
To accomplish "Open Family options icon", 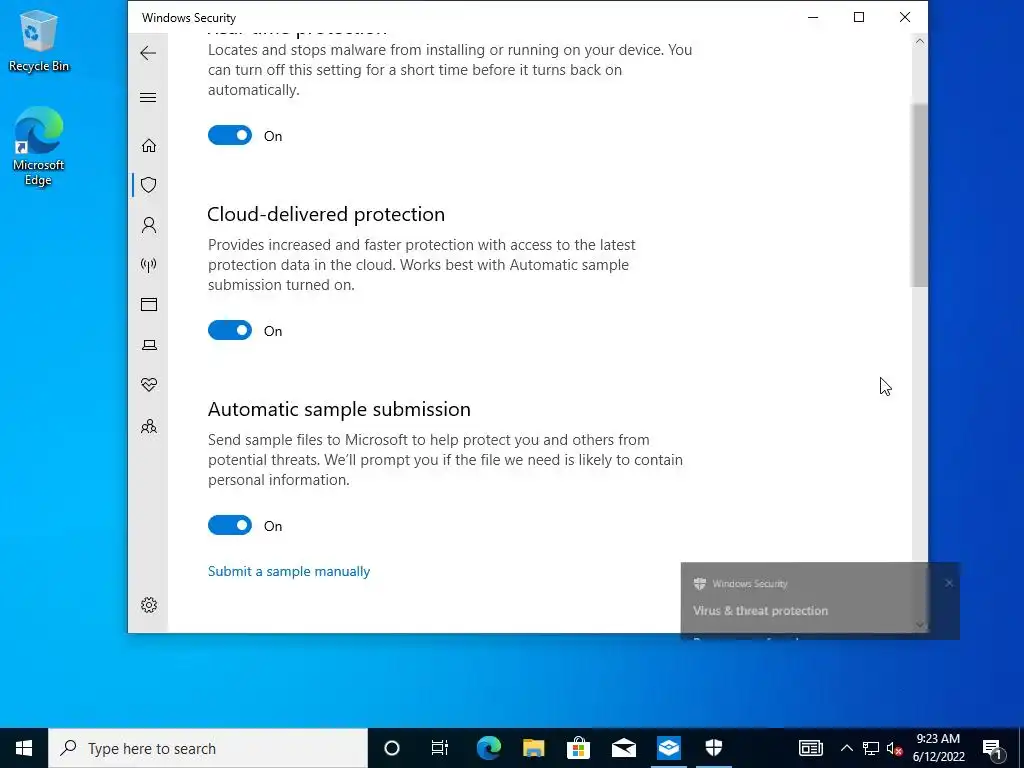I will pyautogui.click(x=149, y=426).
